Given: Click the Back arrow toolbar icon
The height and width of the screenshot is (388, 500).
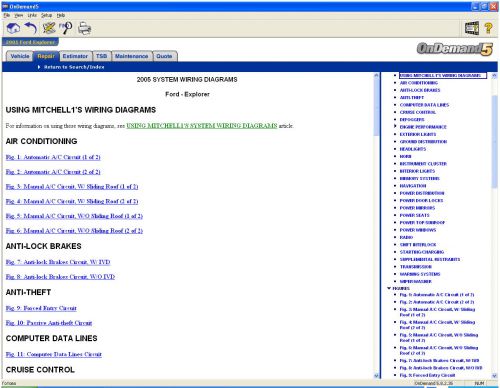Looking at the screenshot, I should point(31,28).
